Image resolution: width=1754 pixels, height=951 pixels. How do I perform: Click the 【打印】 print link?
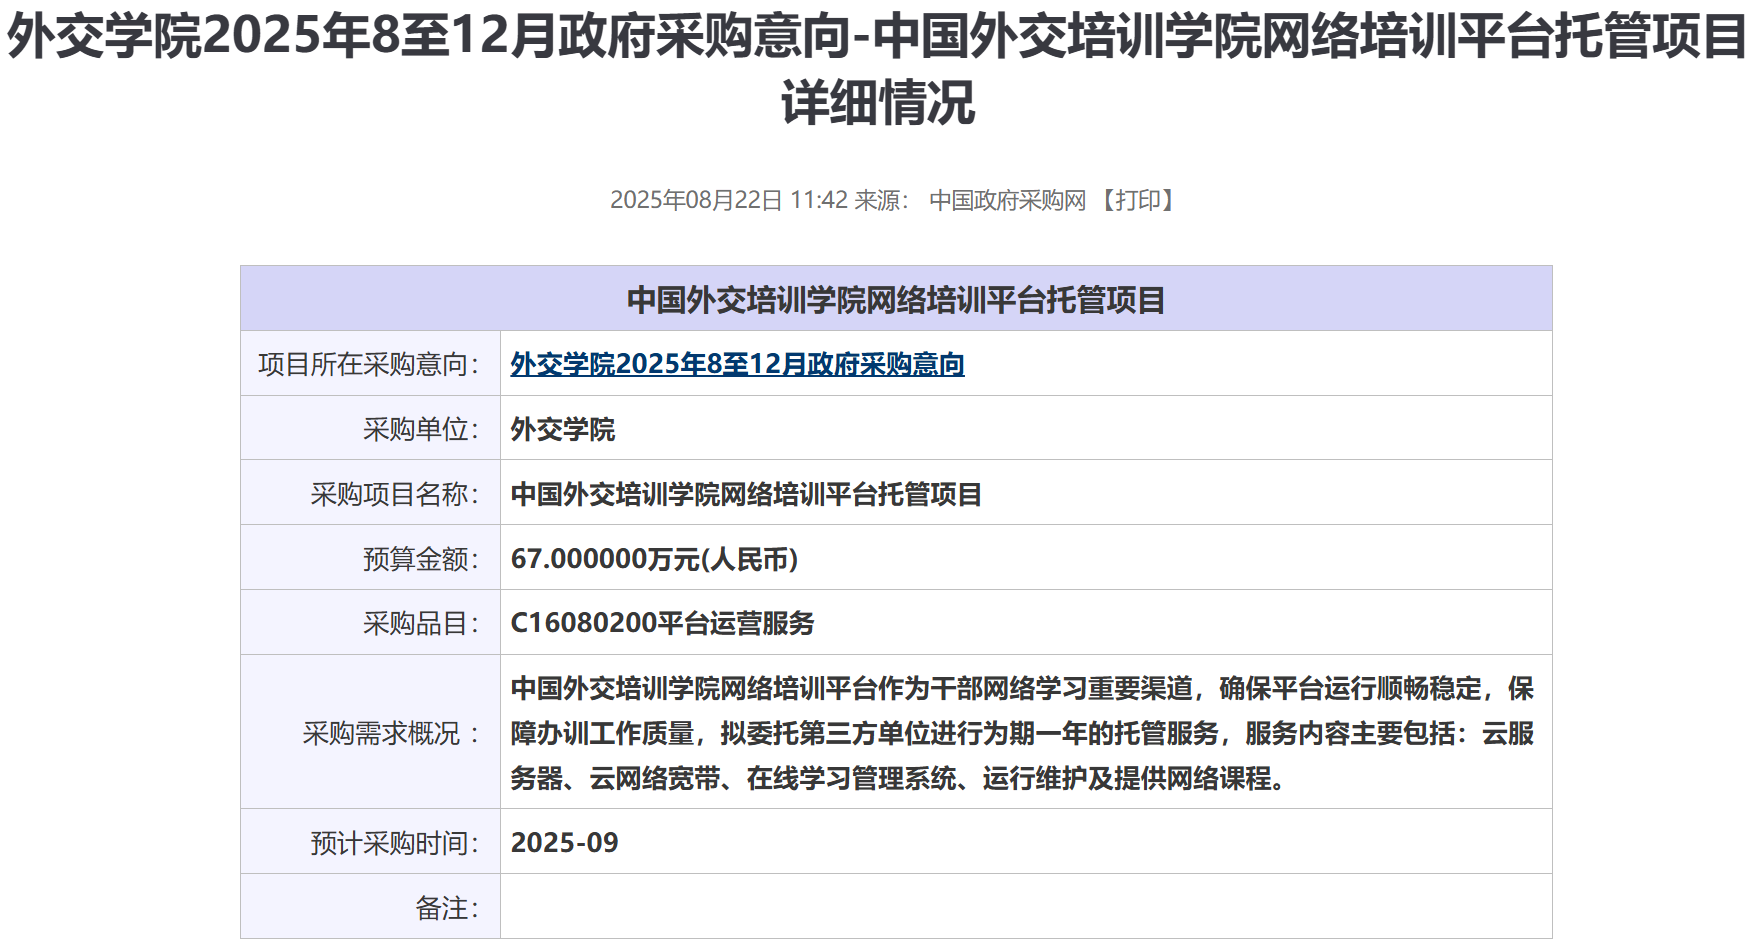point(1142,198)
